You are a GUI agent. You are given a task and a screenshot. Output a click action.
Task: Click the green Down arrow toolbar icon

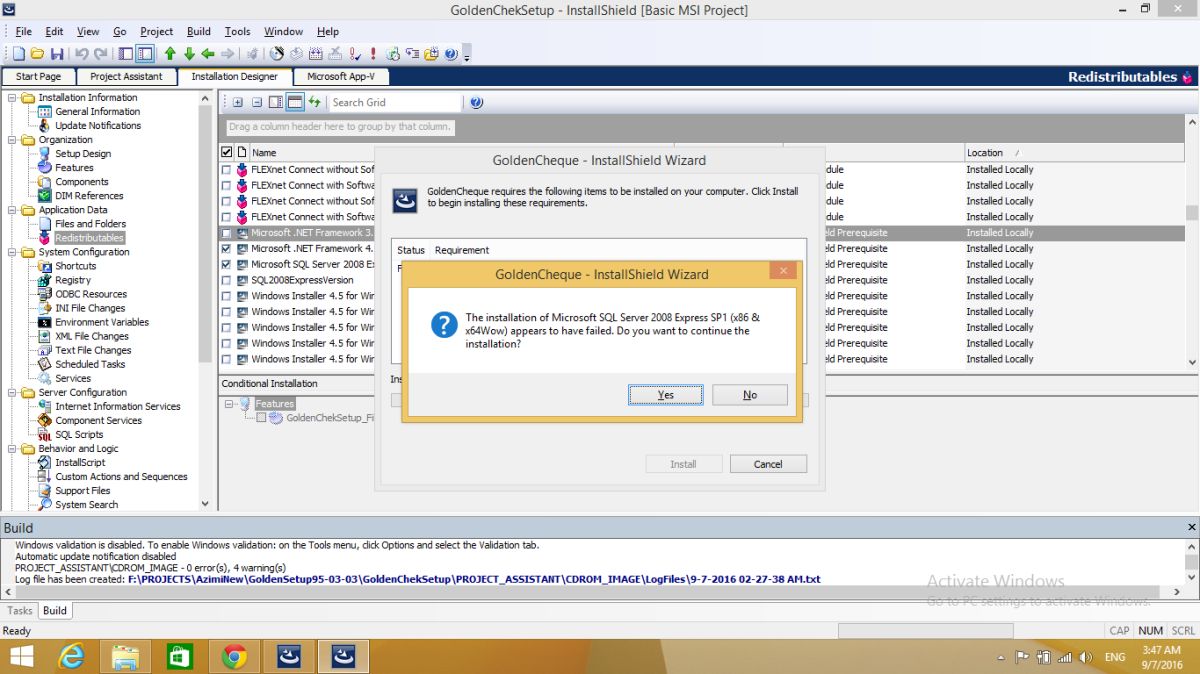click(189, 54)
